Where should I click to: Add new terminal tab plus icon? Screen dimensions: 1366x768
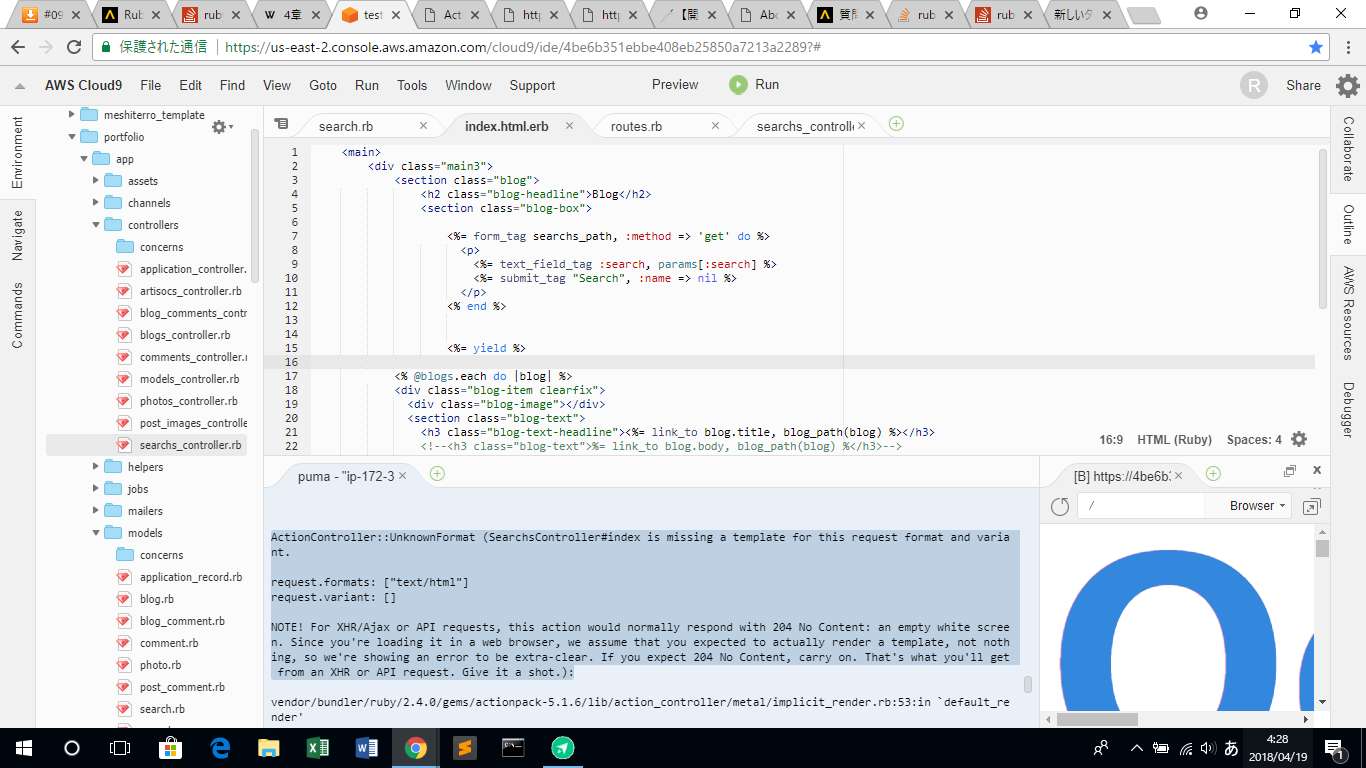437,474
